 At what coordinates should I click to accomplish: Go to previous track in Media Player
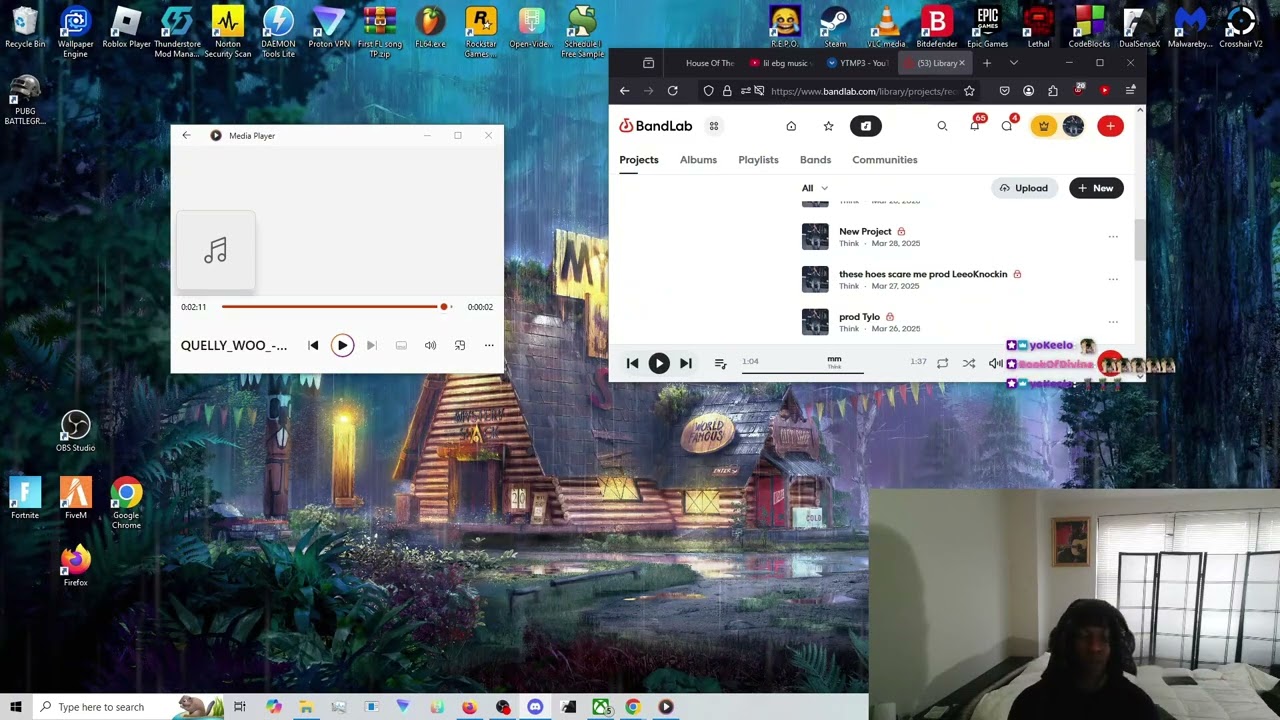pos(313,345)
